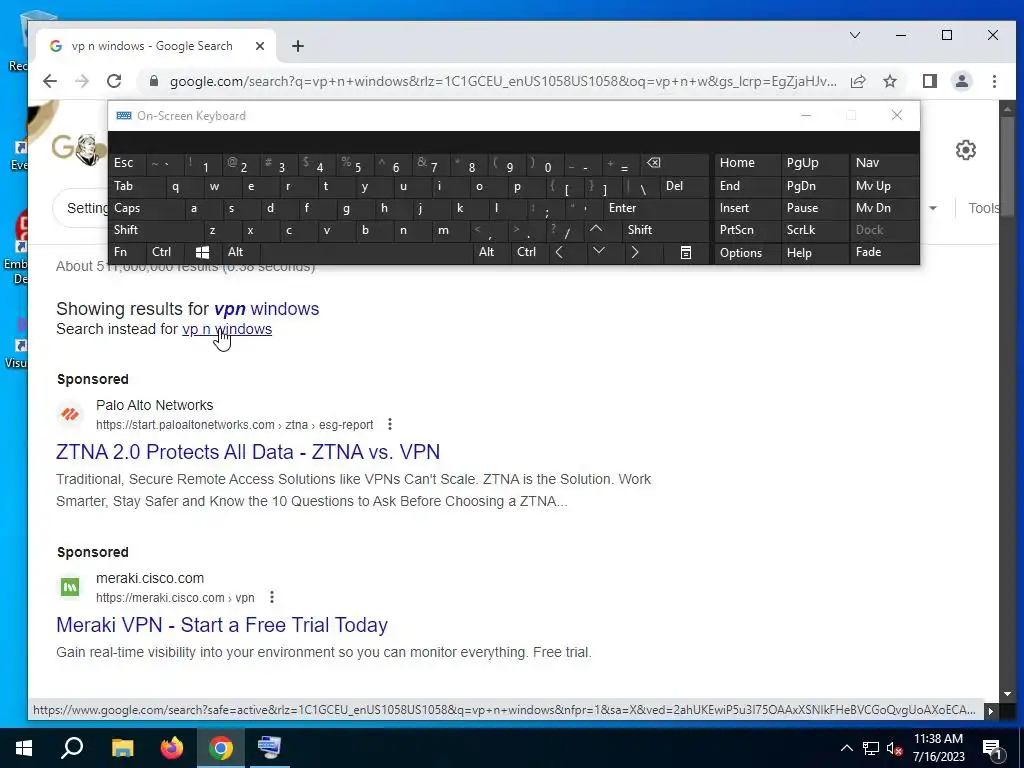Viewport: 1024px width, 768px height.
Task: Open Google quick settings gear
Action: point(966,150)
